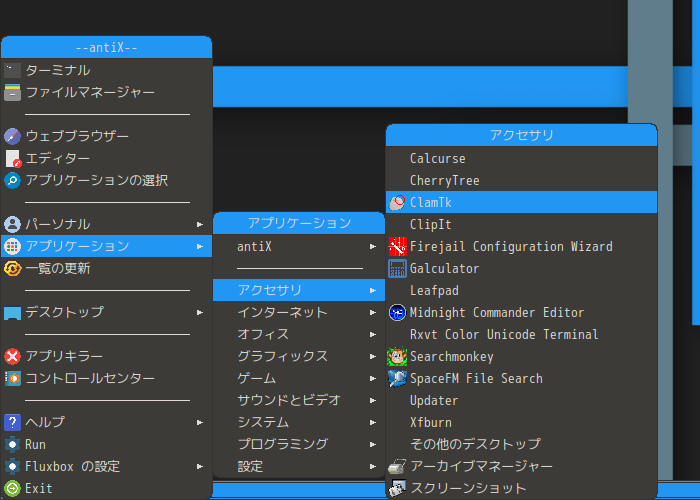Click the アプリケーション submenu title header
This screenshot has width=700, height=500.
pos(299,223)
